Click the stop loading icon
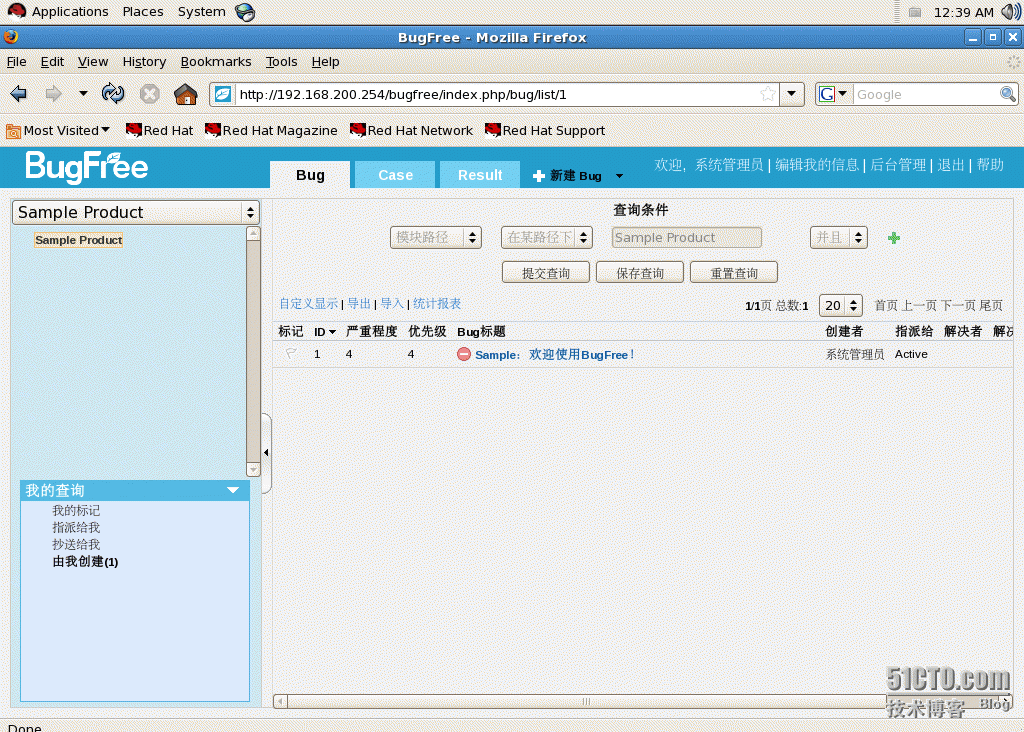The width and height of the screenshot is (1024, 732). [150, 94]
